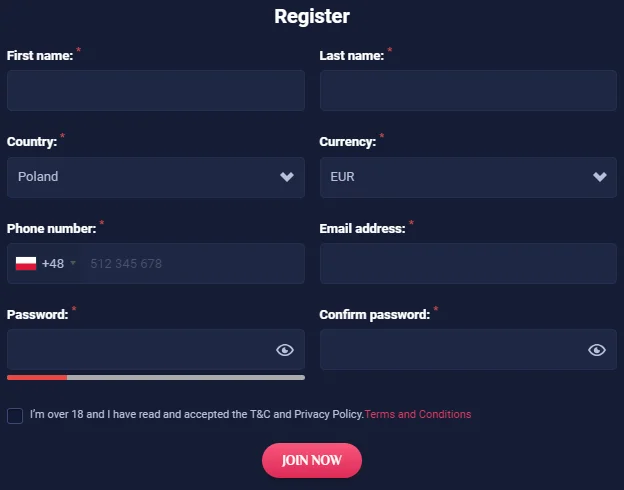Select the Phone number input field

[x=190, y=264]
